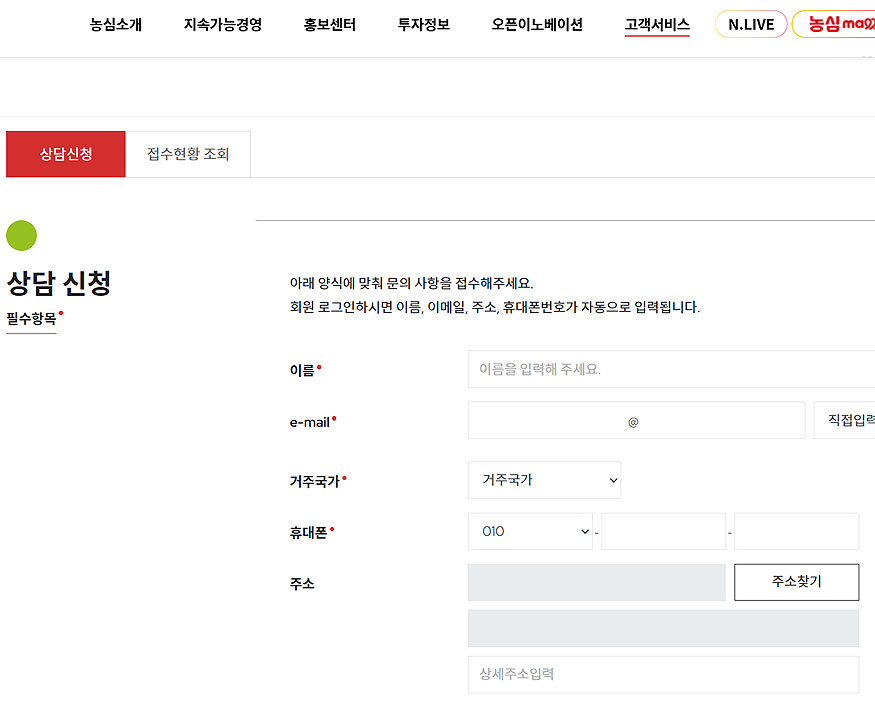Click the e-mail address input field

click(545, 421)
